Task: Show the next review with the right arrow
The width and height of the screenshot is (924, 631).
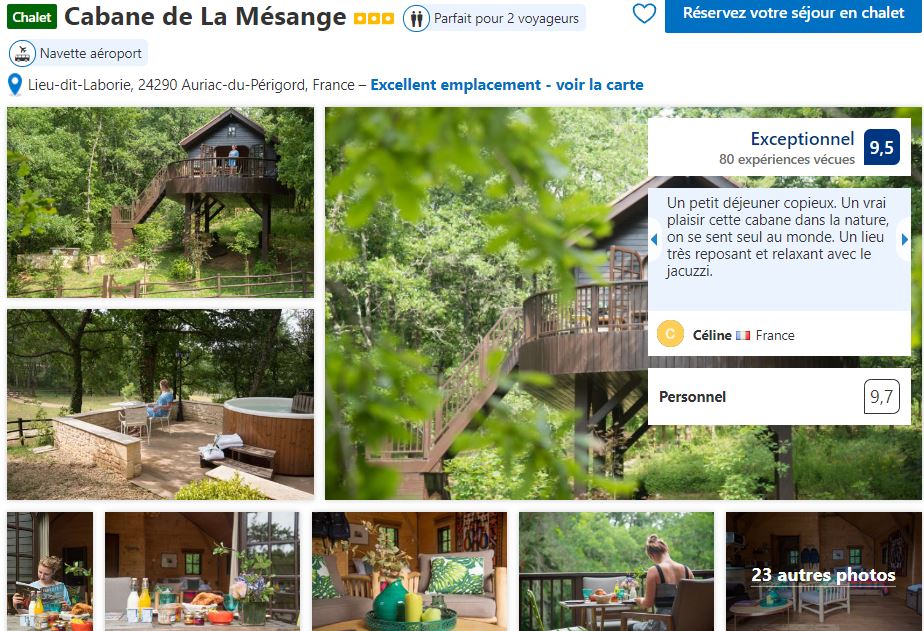Action: pos(905,239)
